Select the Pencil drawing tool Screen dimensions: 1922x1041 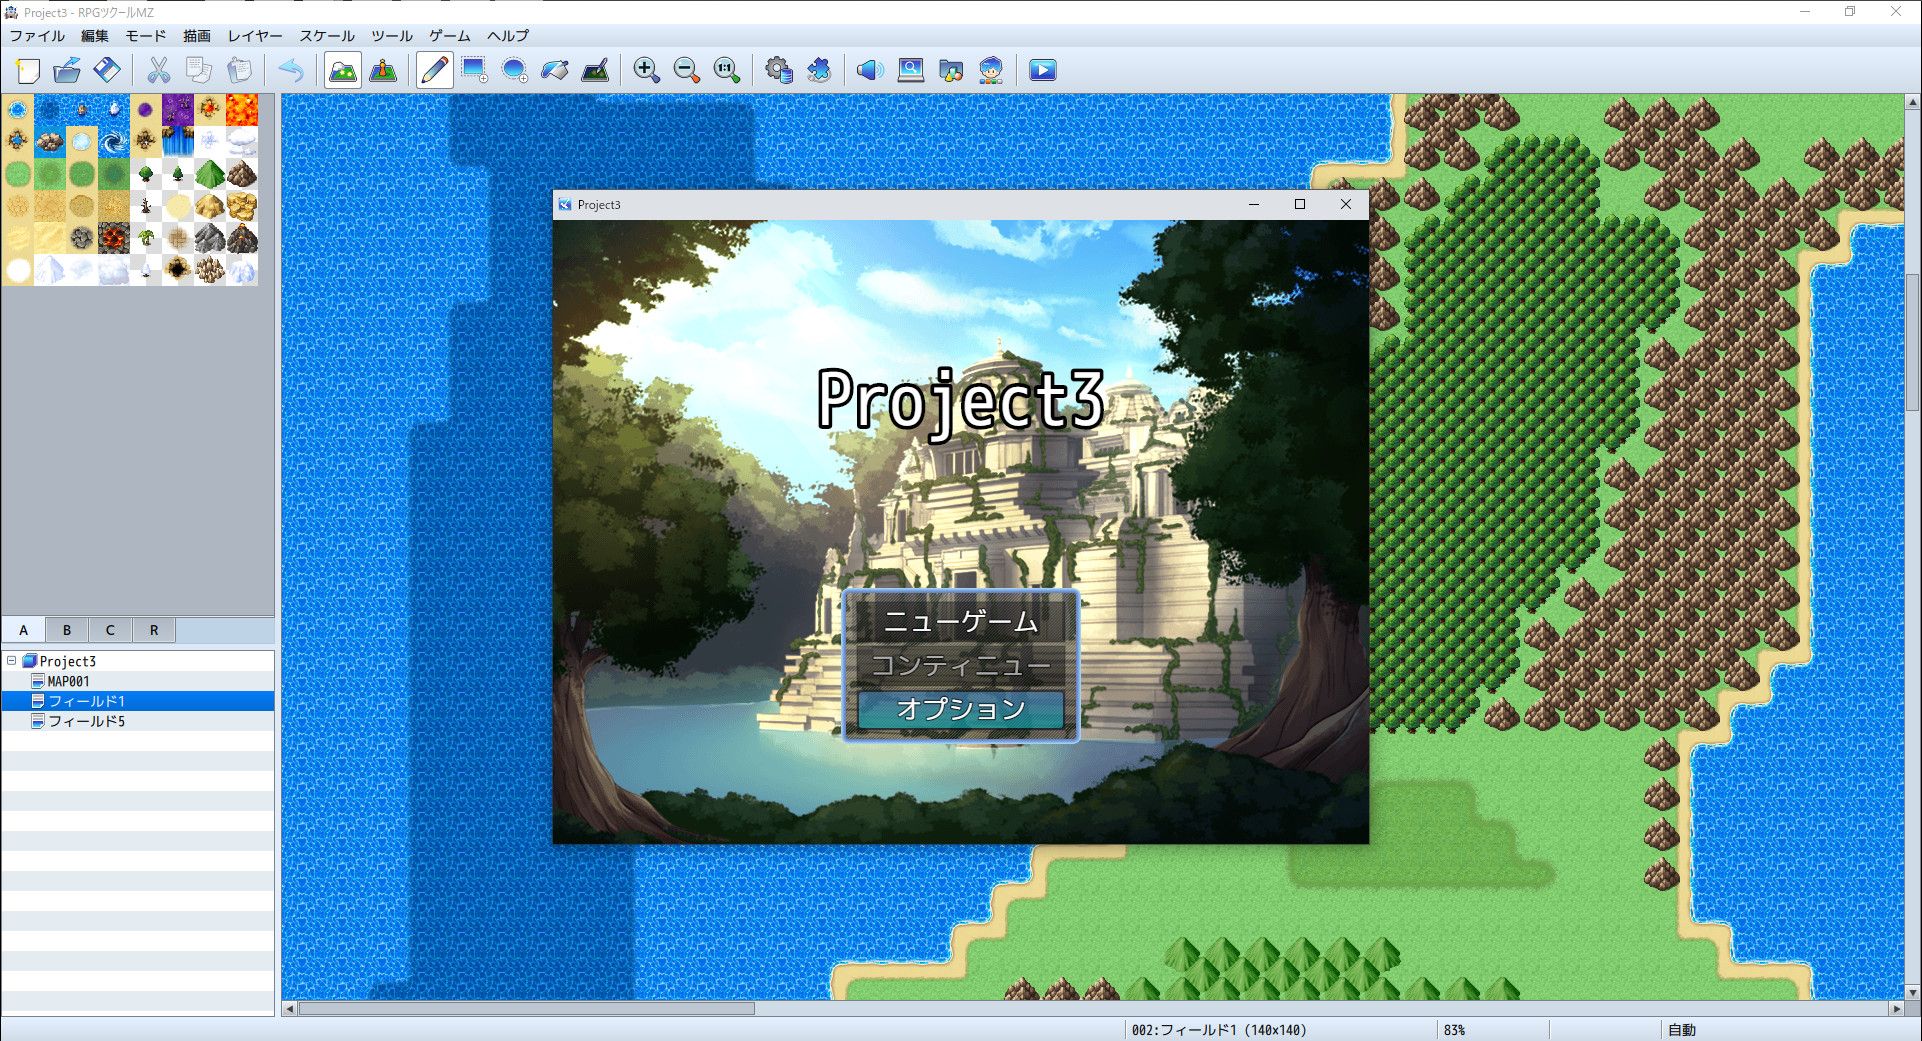click(x=433, y=70)
